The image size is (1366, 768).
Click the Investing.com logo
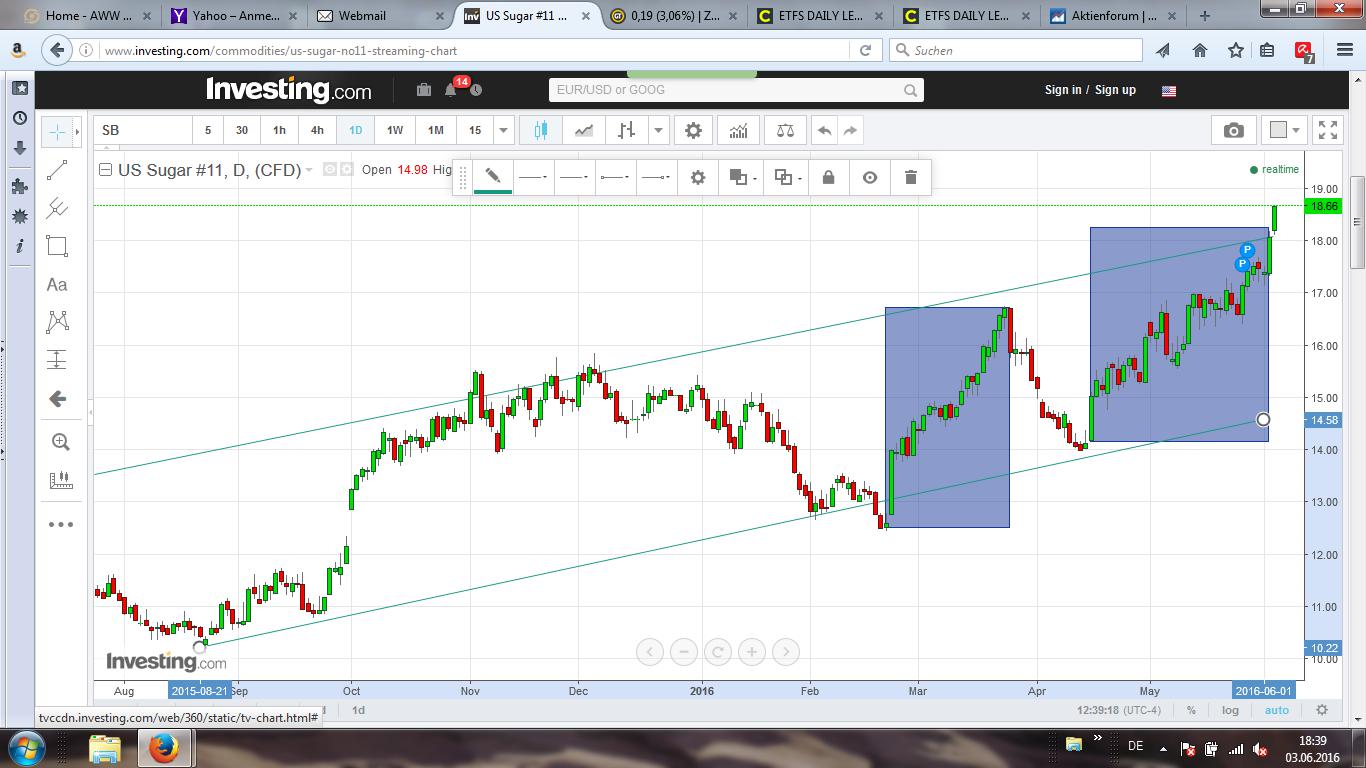click(288, 90)
